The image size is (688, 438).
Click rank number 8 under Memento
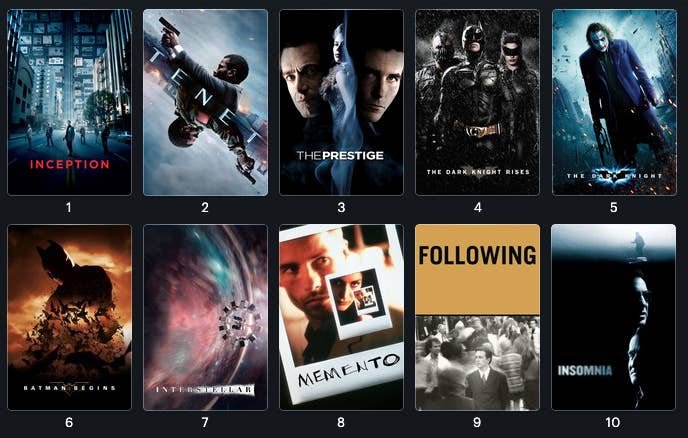[341, 423]
